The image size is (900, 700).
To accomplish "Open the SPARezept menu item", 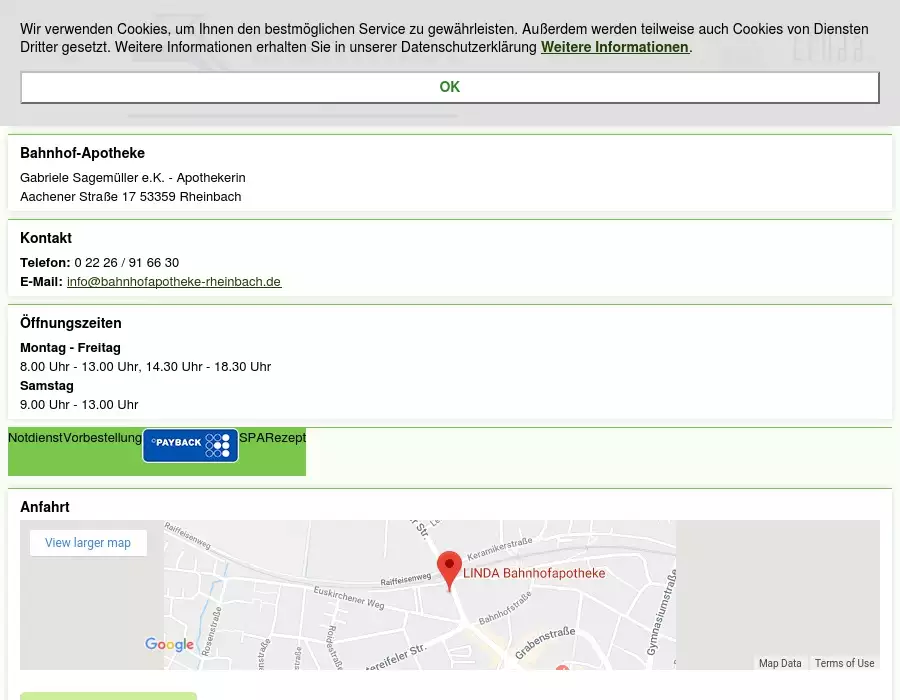I will pyautogui.click(x=272, y=438).
